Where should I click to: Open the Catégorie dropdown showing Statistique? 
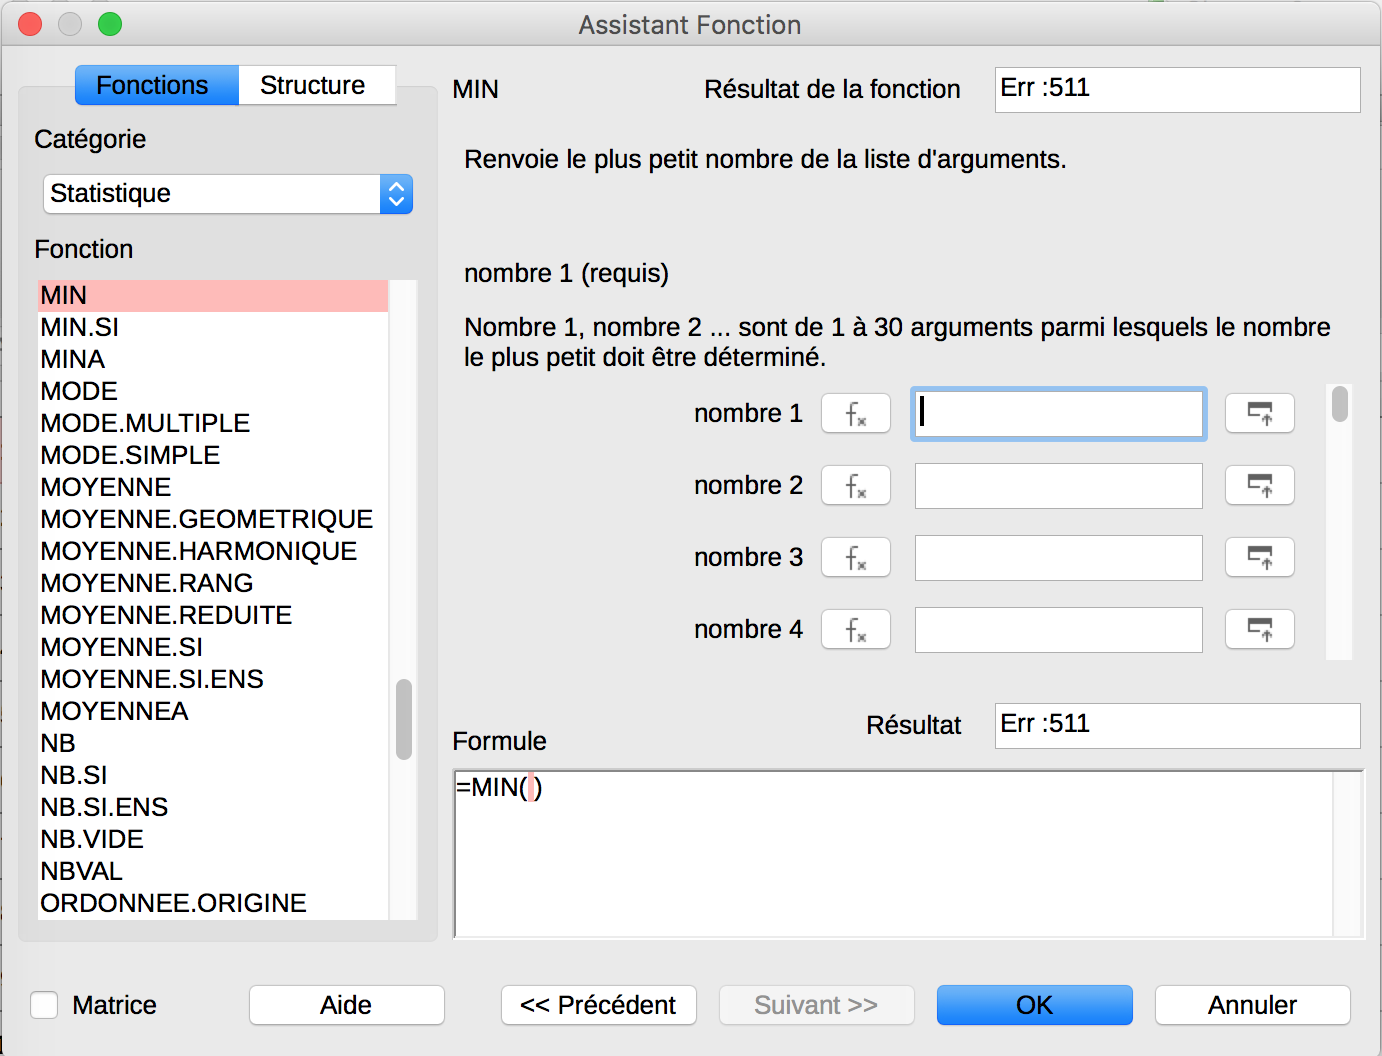[x=228, y=194]
